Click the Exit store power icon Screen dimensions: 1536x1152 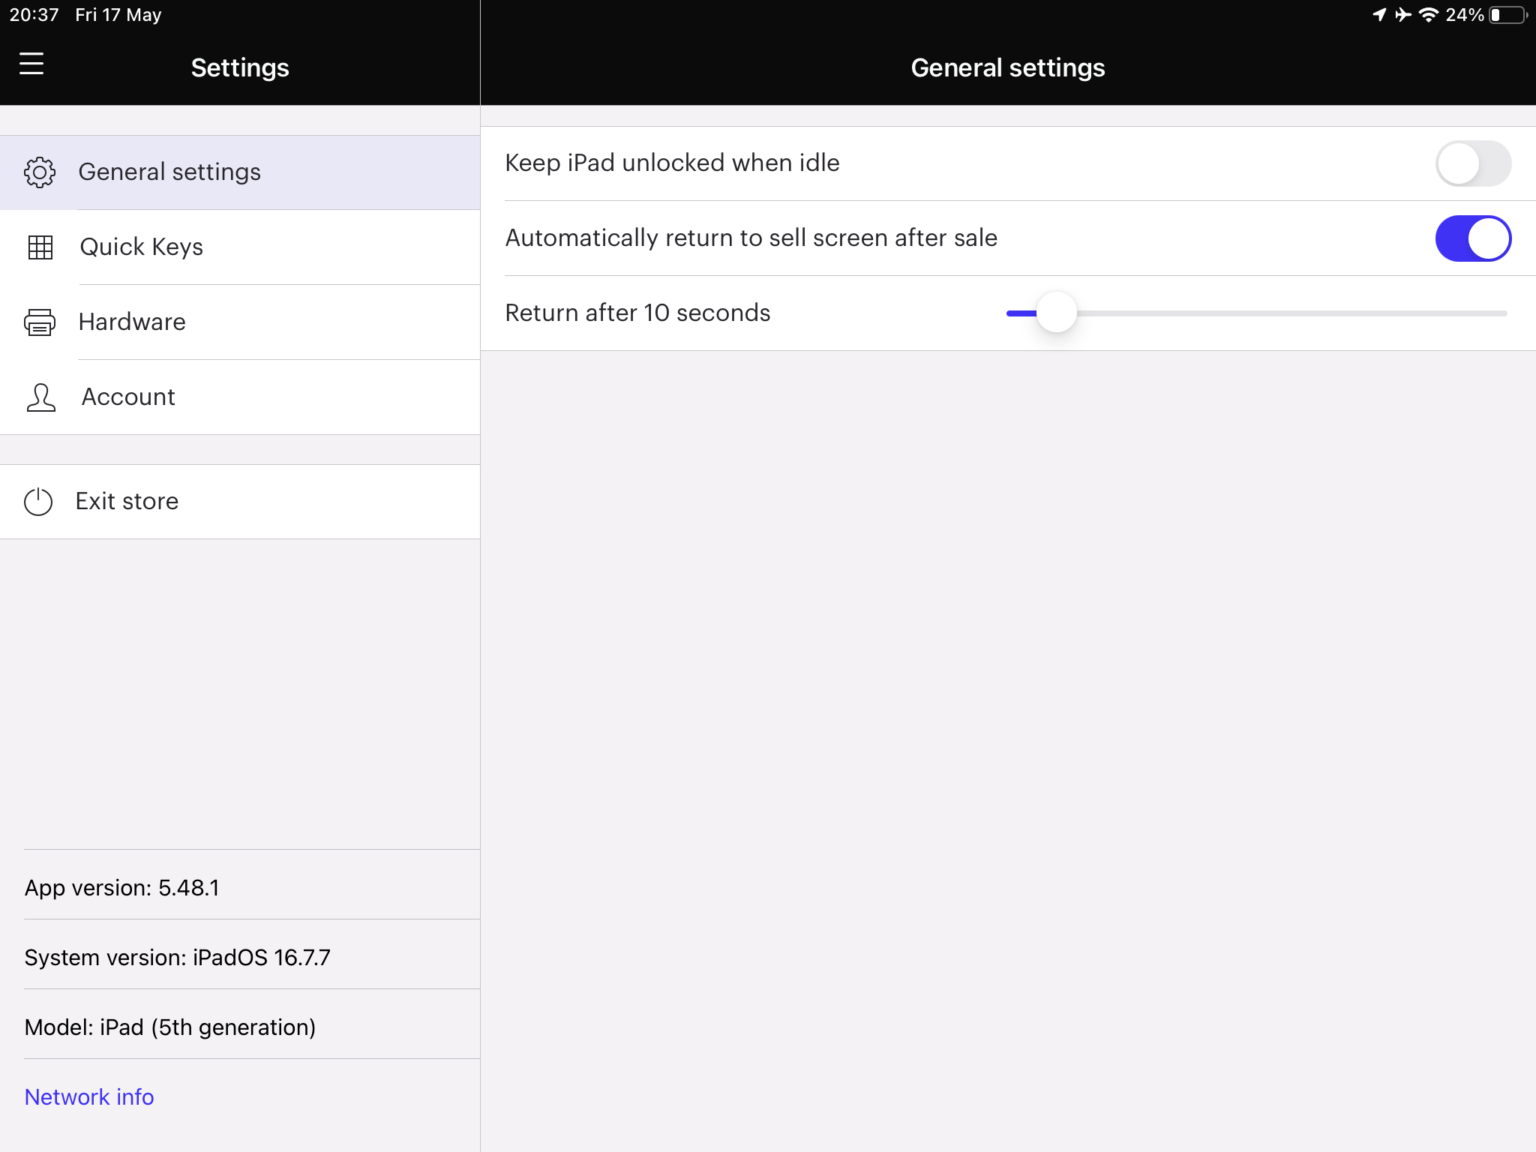point(38,501)
